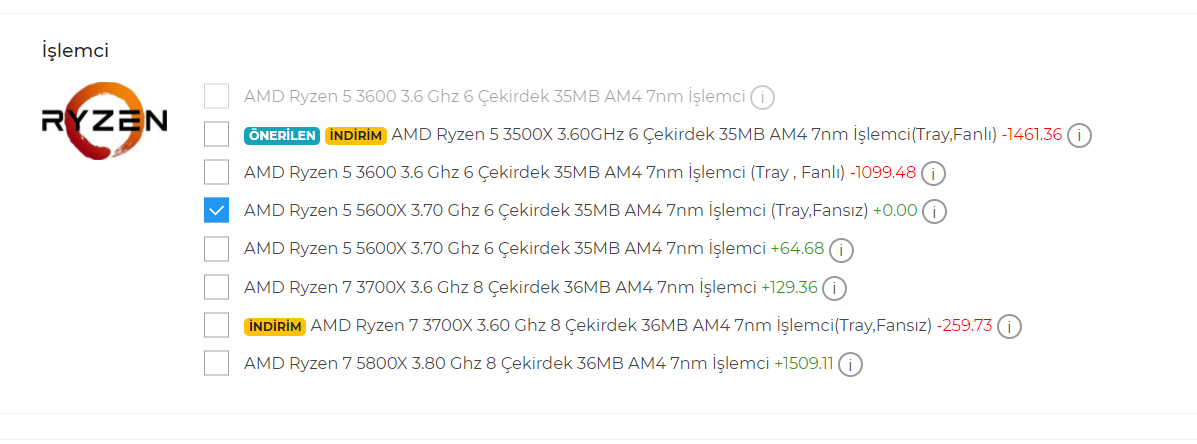Show info for Ryzen 5 5600X +64.68
Viewport: 1197px width, 444px height.
point(841,250)
